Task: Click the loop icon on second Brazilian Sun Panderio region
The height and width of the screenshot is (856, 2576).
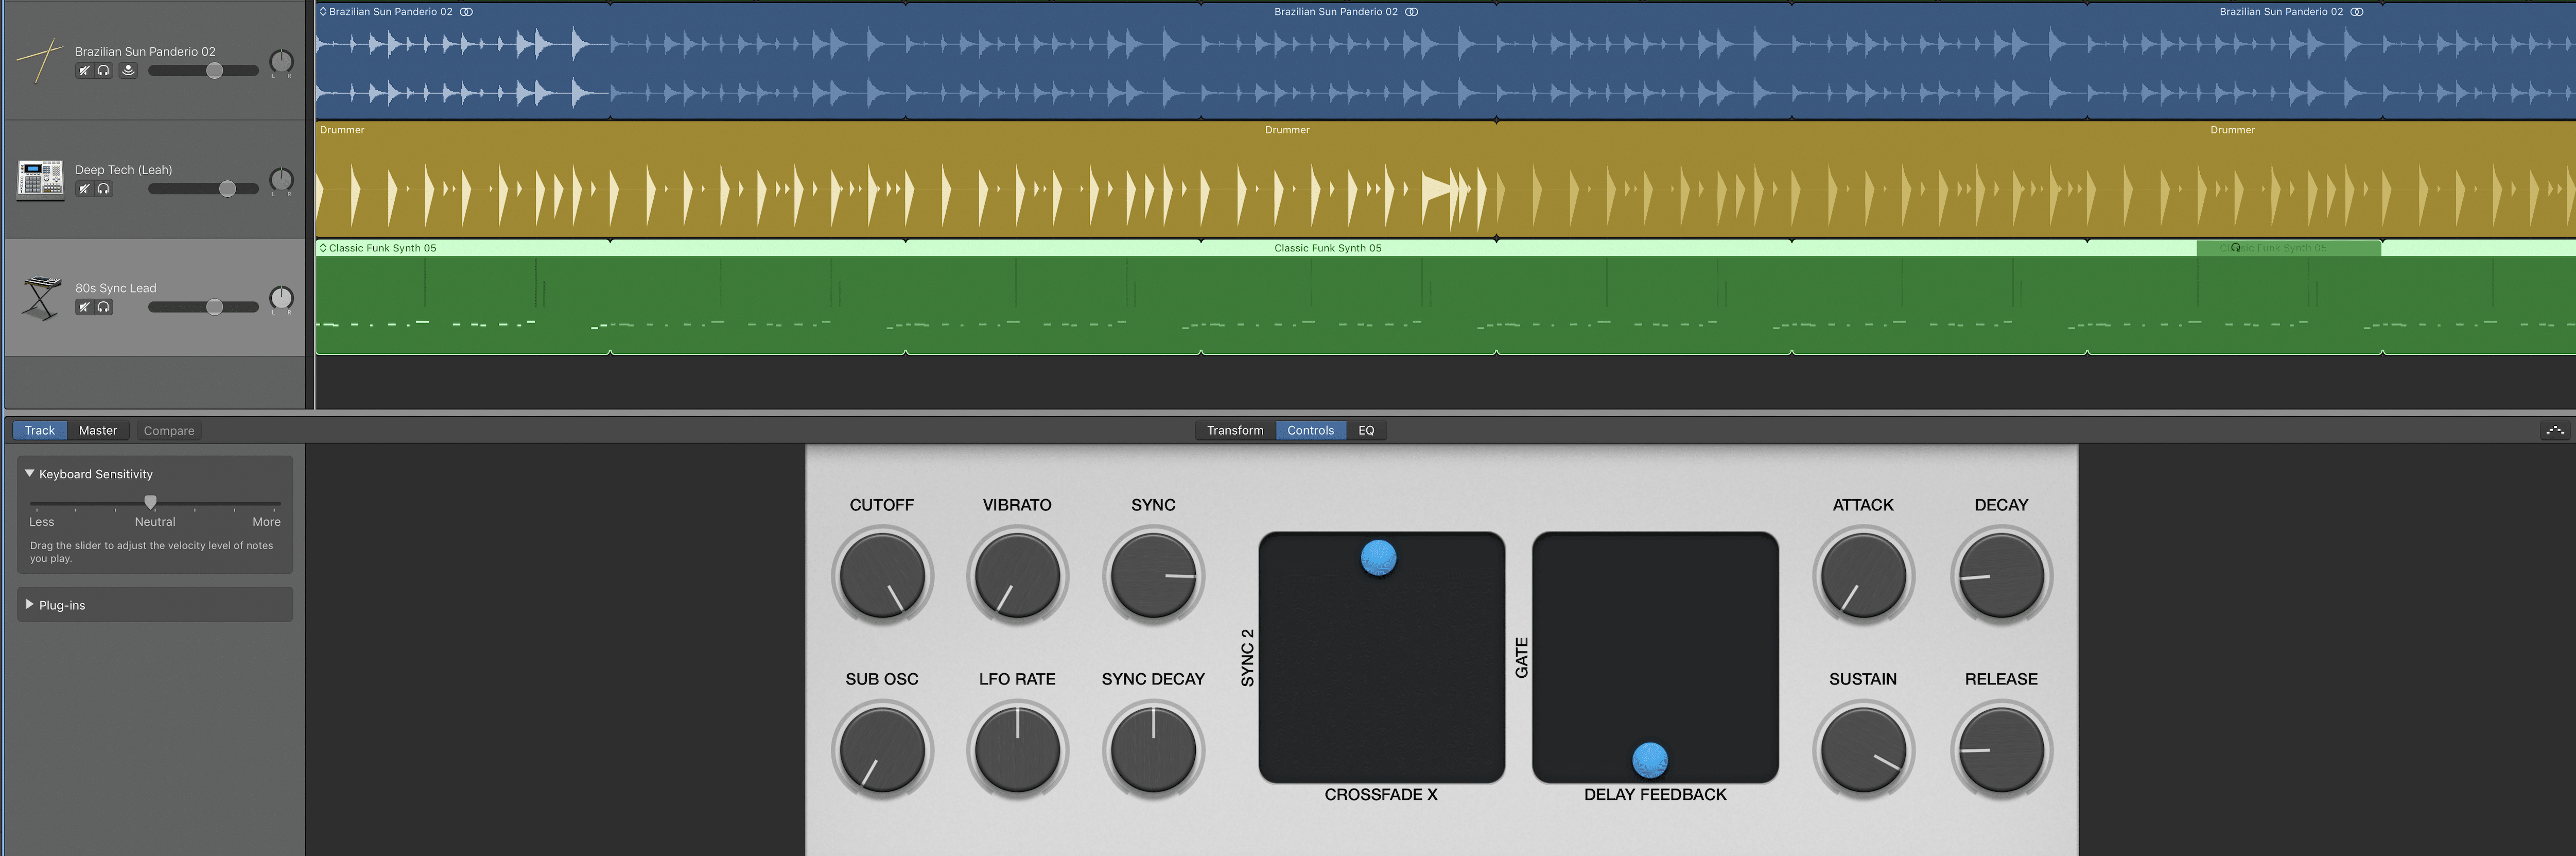Action: pos(1411,12)
